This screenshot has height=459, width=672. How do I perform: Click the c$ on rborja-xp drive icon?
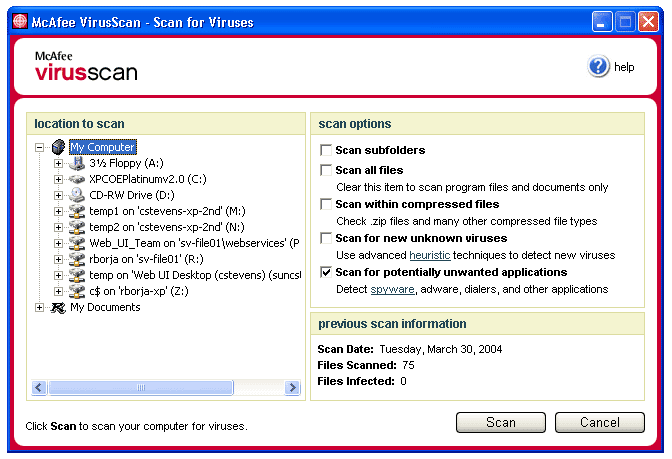(77, 291)
